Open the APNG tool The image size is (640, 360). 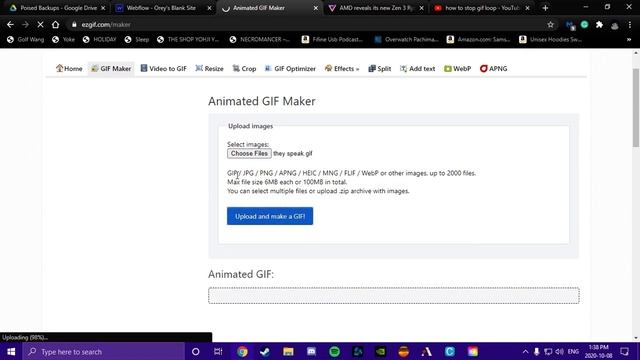click(x=493, y=69)
